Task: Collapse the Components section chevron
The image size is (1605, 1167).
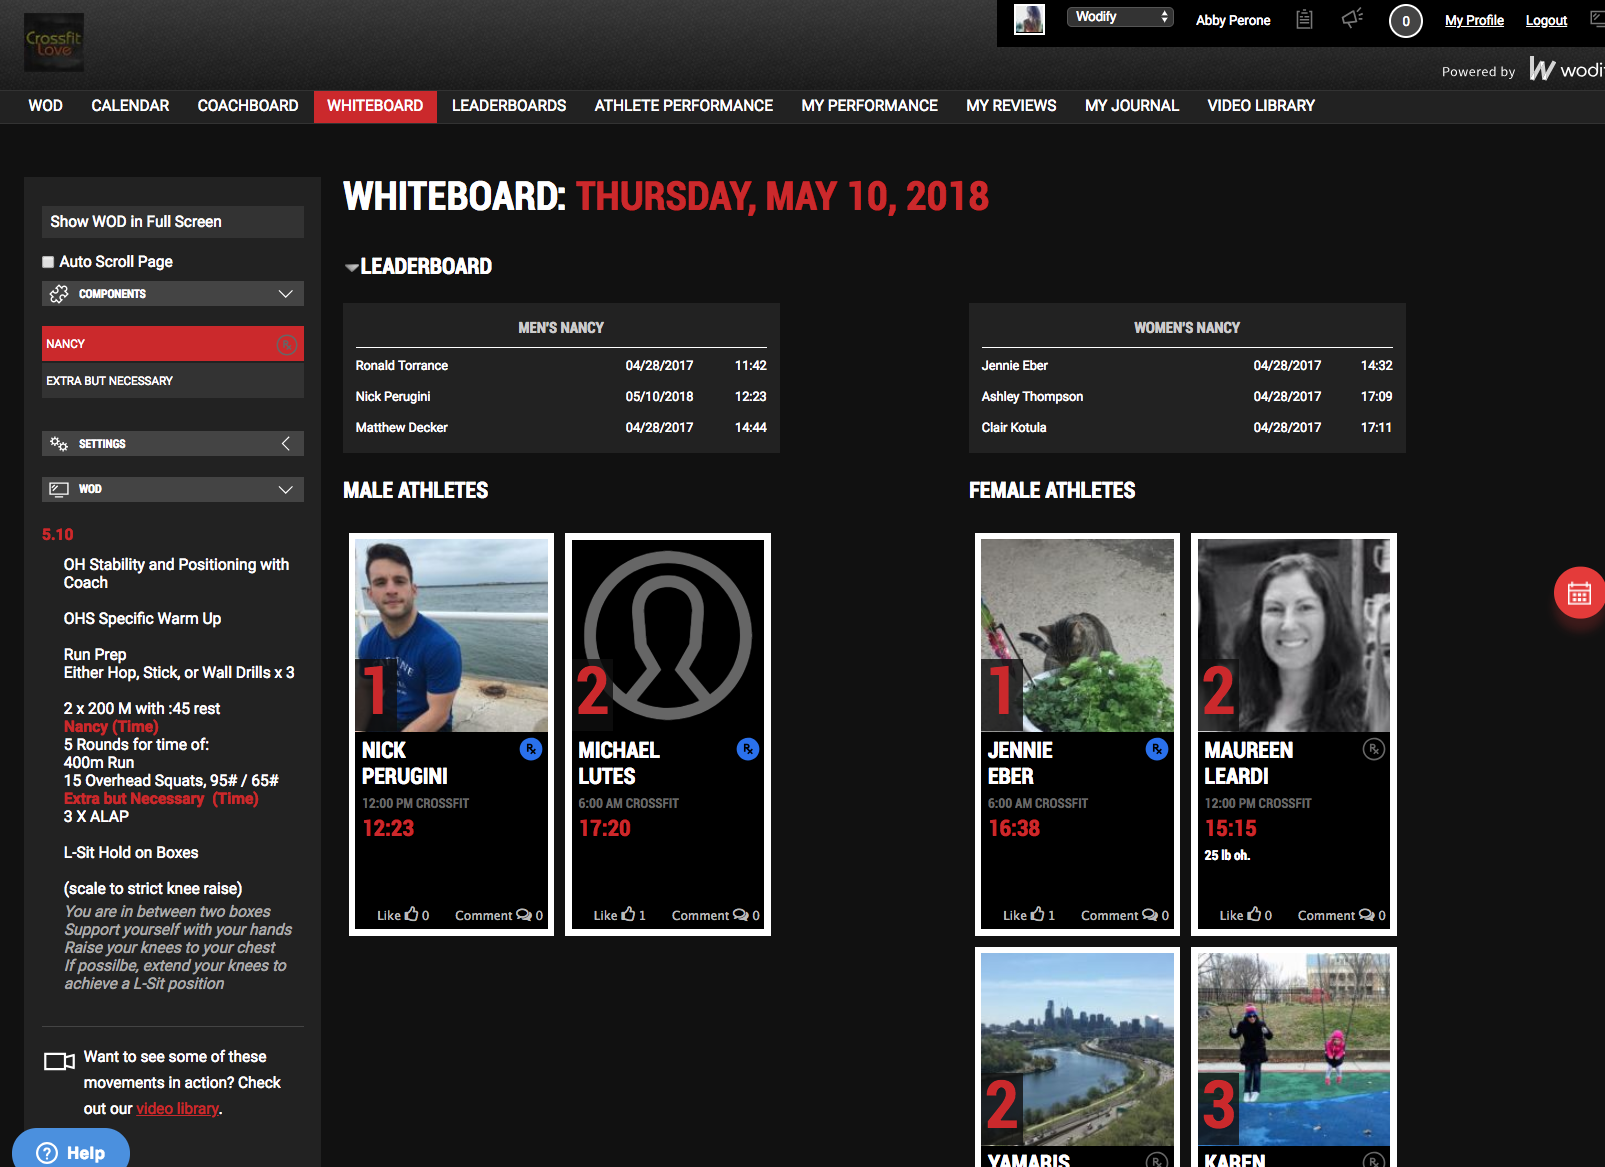Action: 285,294
